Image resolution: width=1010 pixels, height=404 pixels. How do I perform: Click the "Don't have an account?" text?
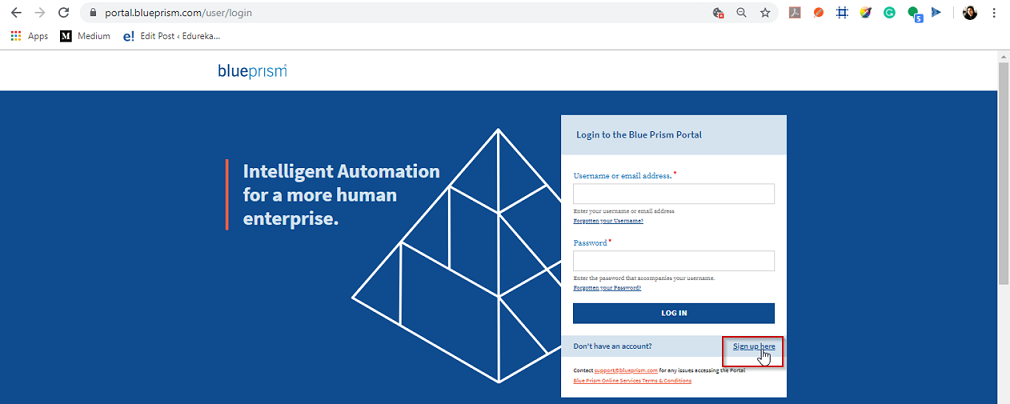(613, 347)
